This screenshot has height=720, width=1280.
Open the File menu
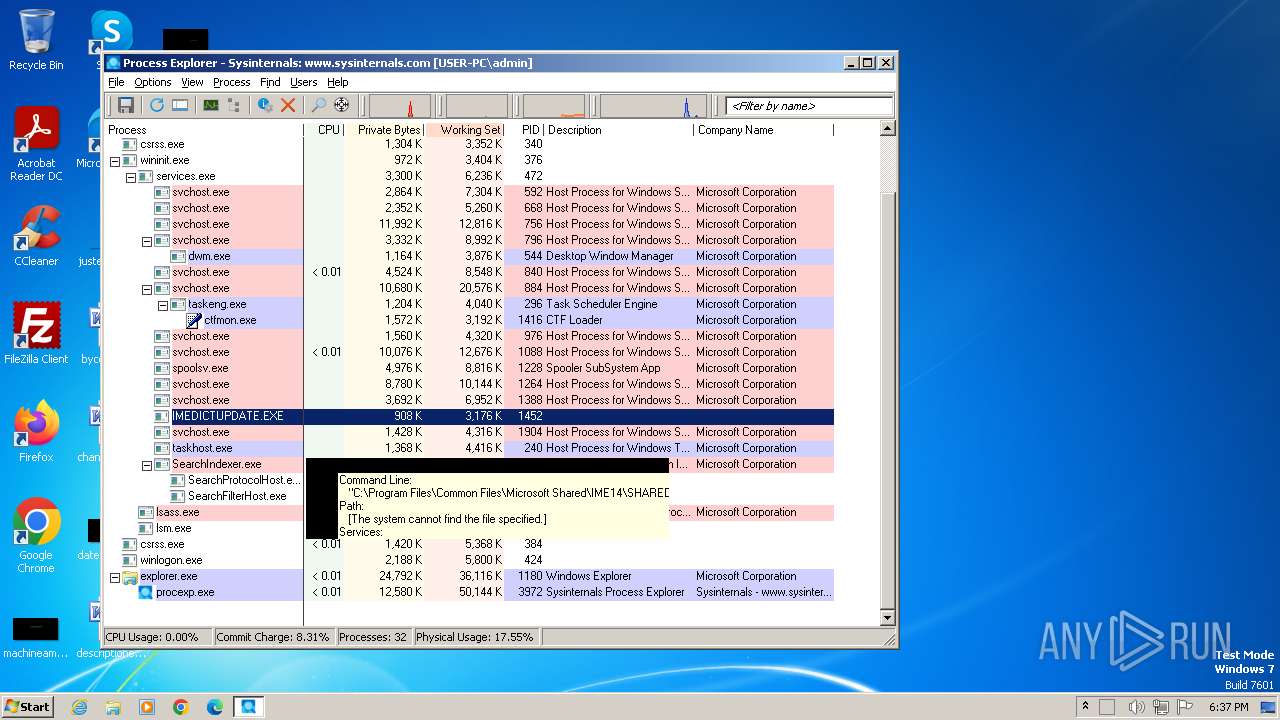point(116,82)
